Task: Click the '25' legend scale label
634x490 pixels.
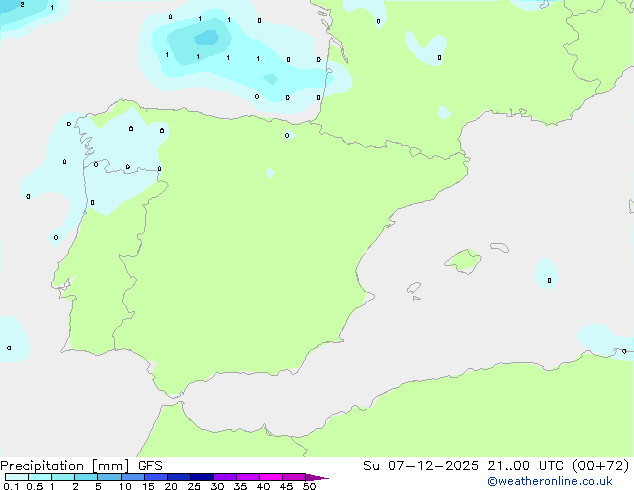Action: [x=194, y=486]
